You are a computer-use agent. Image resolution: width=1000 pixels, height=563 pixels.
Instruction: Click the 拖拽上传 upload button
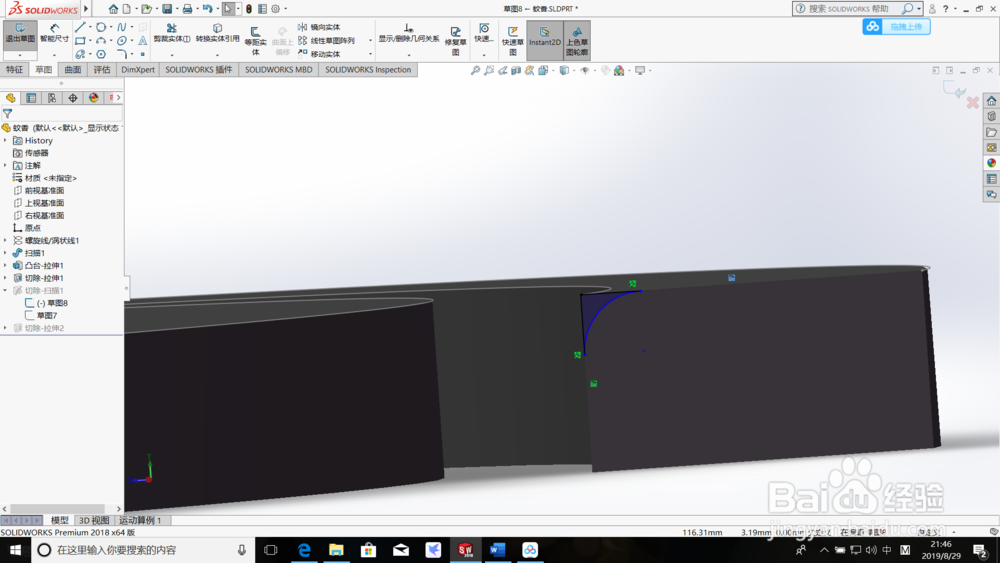(x=896, y=27)
